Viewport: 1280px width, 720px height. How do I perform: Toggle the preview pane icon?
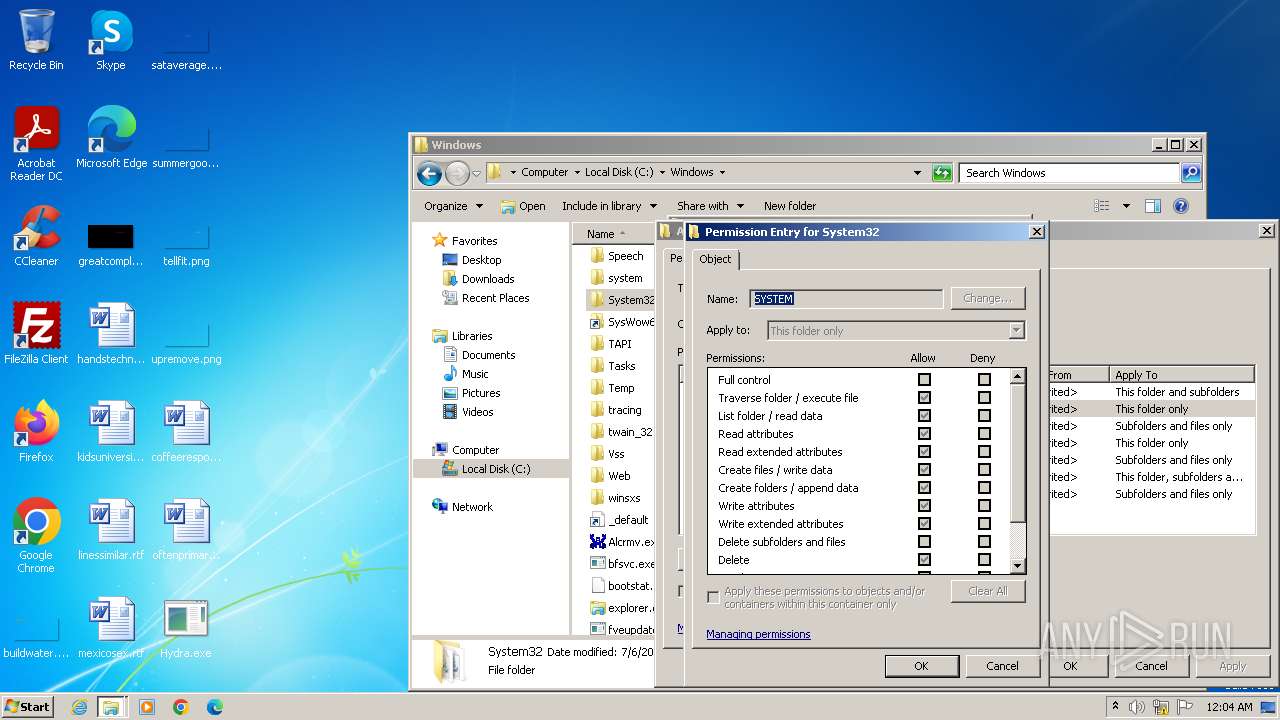(1152, 206)
